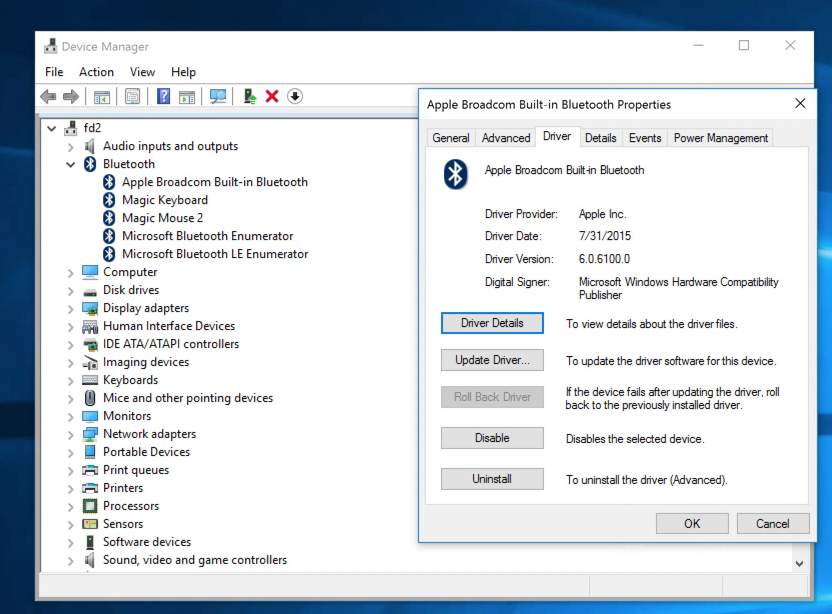
Task: Click the Apple Inc. driver provider text
Action: click(602, 214)
